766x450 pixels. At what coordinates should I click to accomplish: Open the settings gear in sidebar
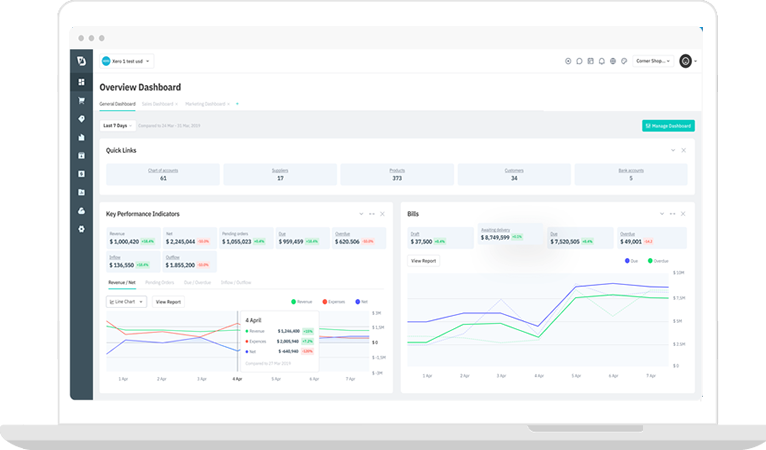coord(81,229)
